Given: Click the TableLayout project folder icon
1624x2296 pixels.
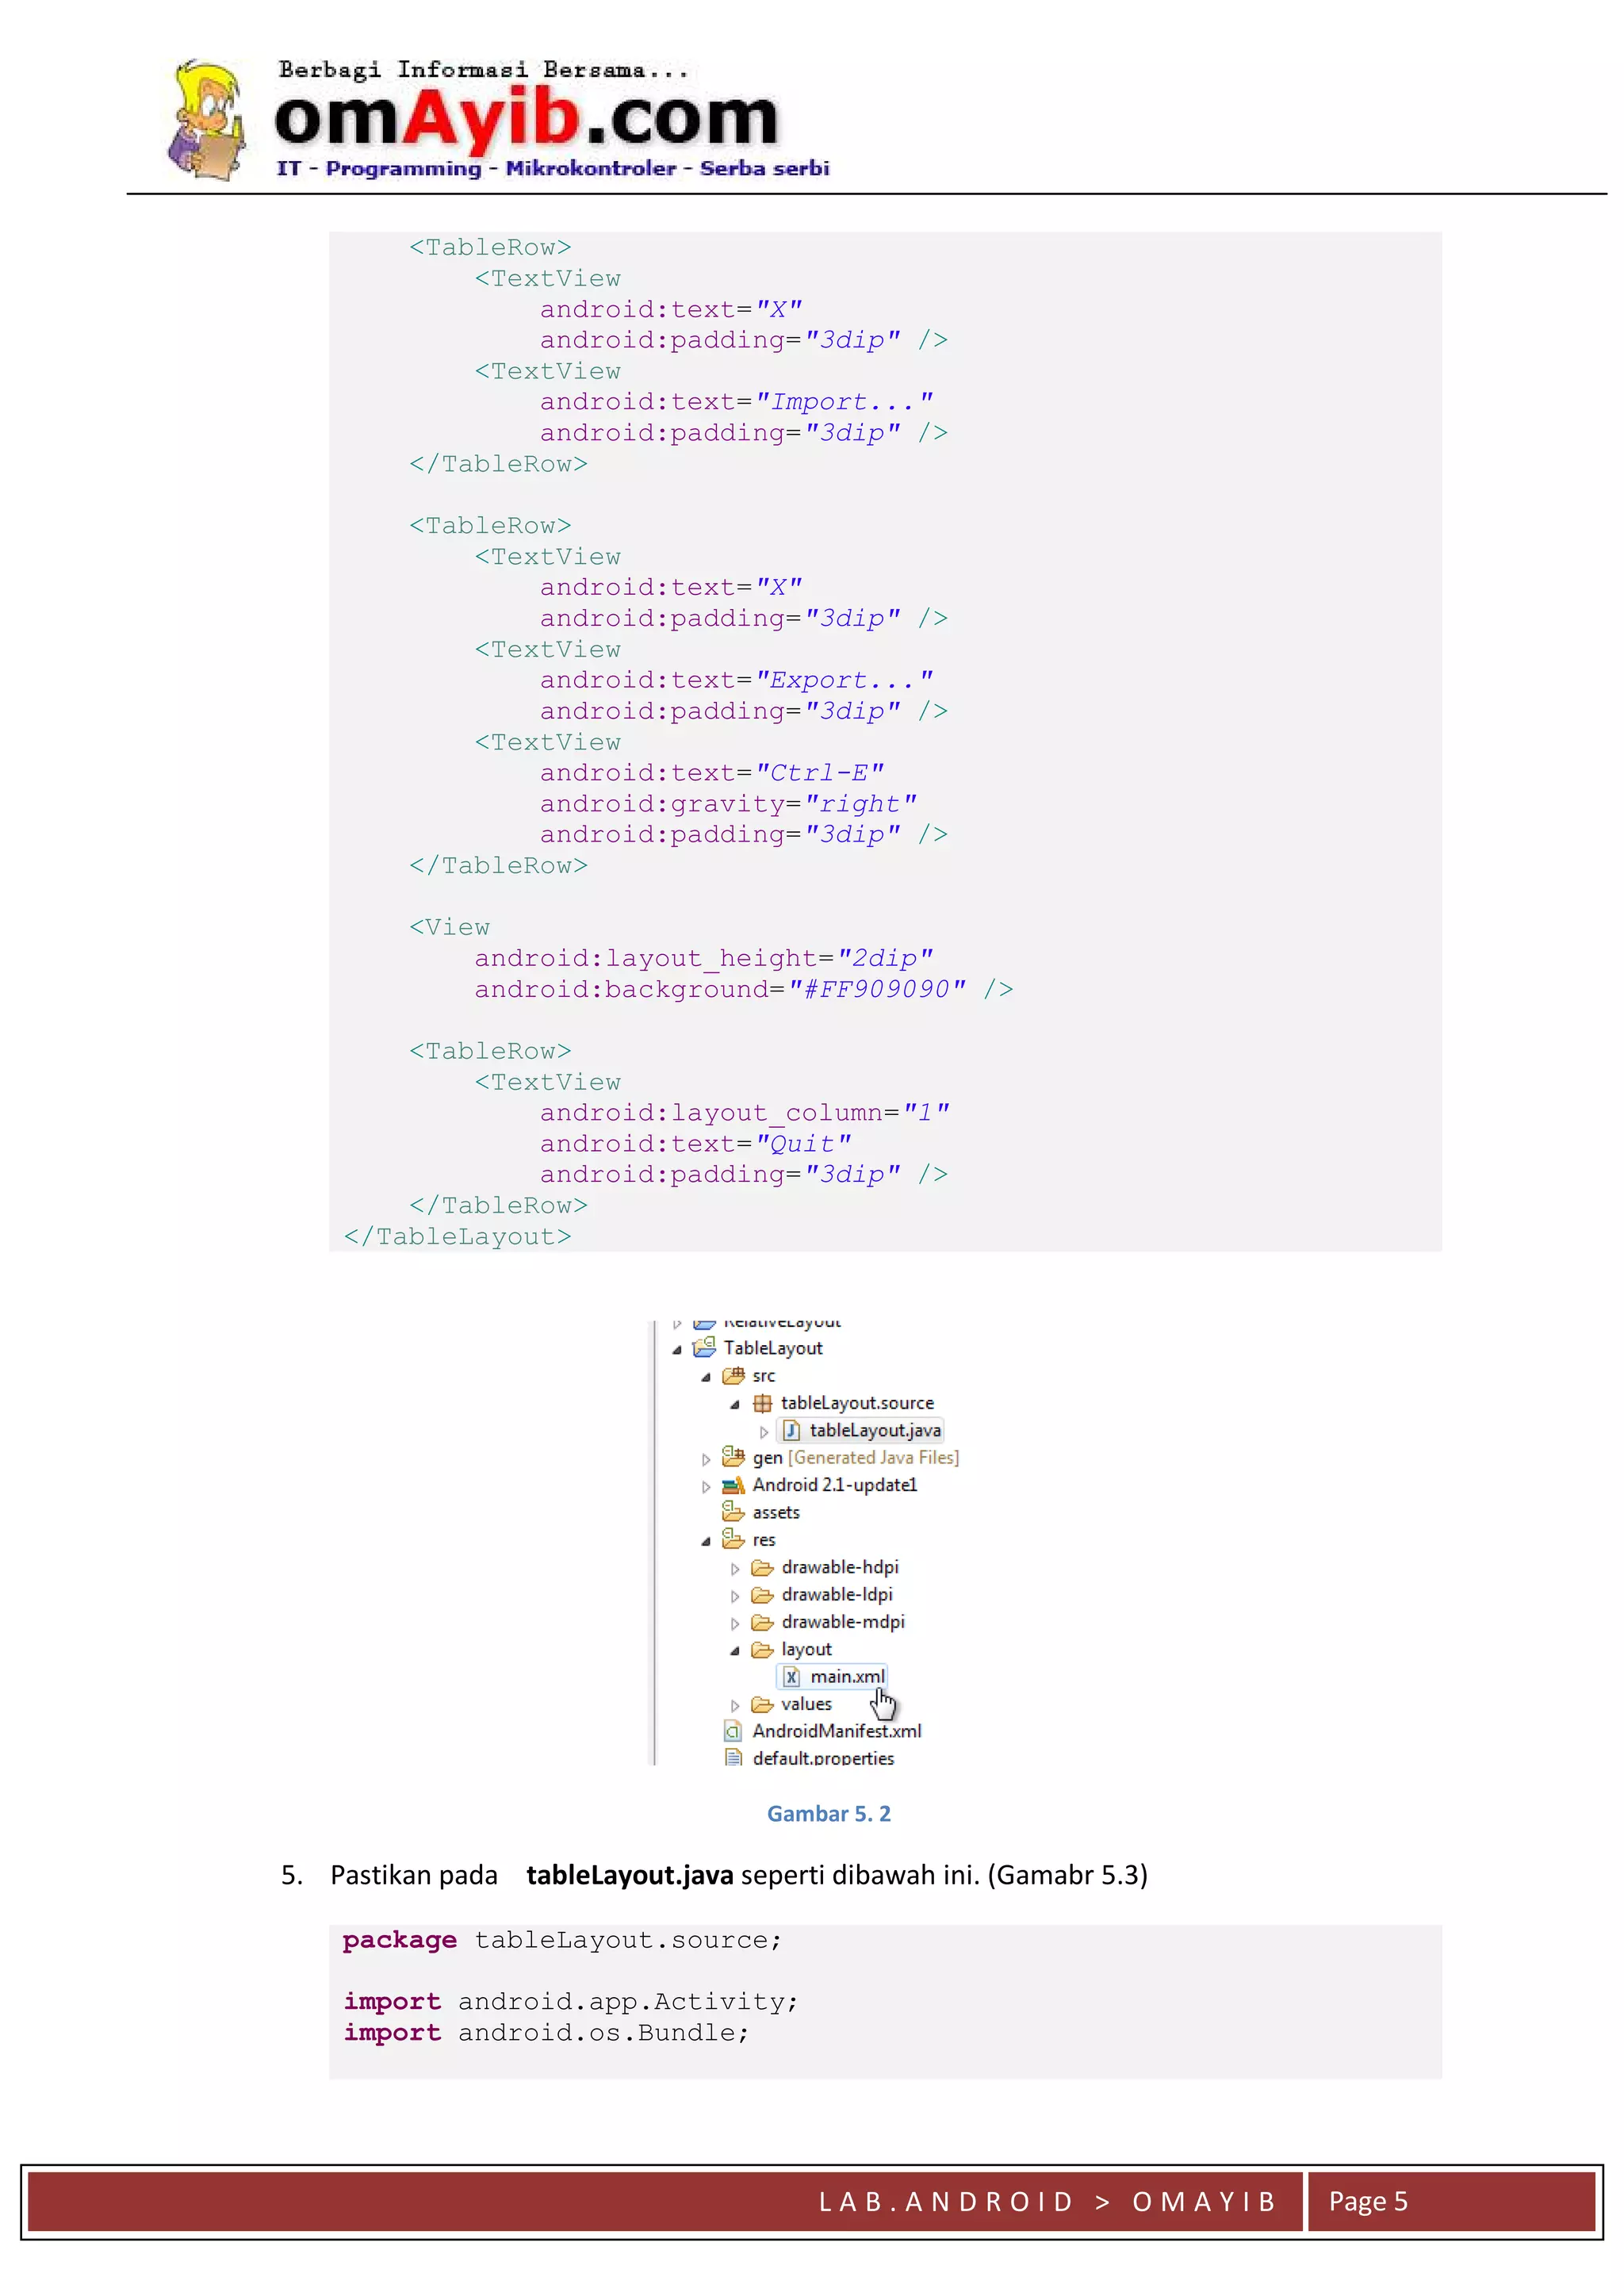Looking at the screenshot, I should [x=704, y=1348].
